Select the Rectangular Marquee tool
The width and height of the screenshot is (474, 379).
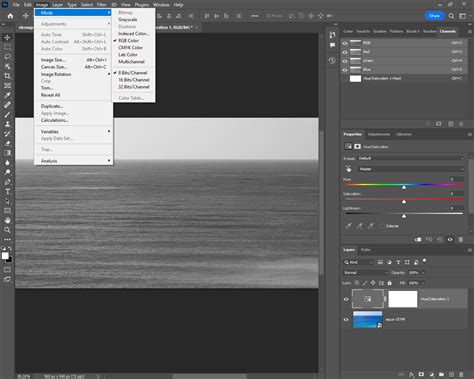coord(7,47)
